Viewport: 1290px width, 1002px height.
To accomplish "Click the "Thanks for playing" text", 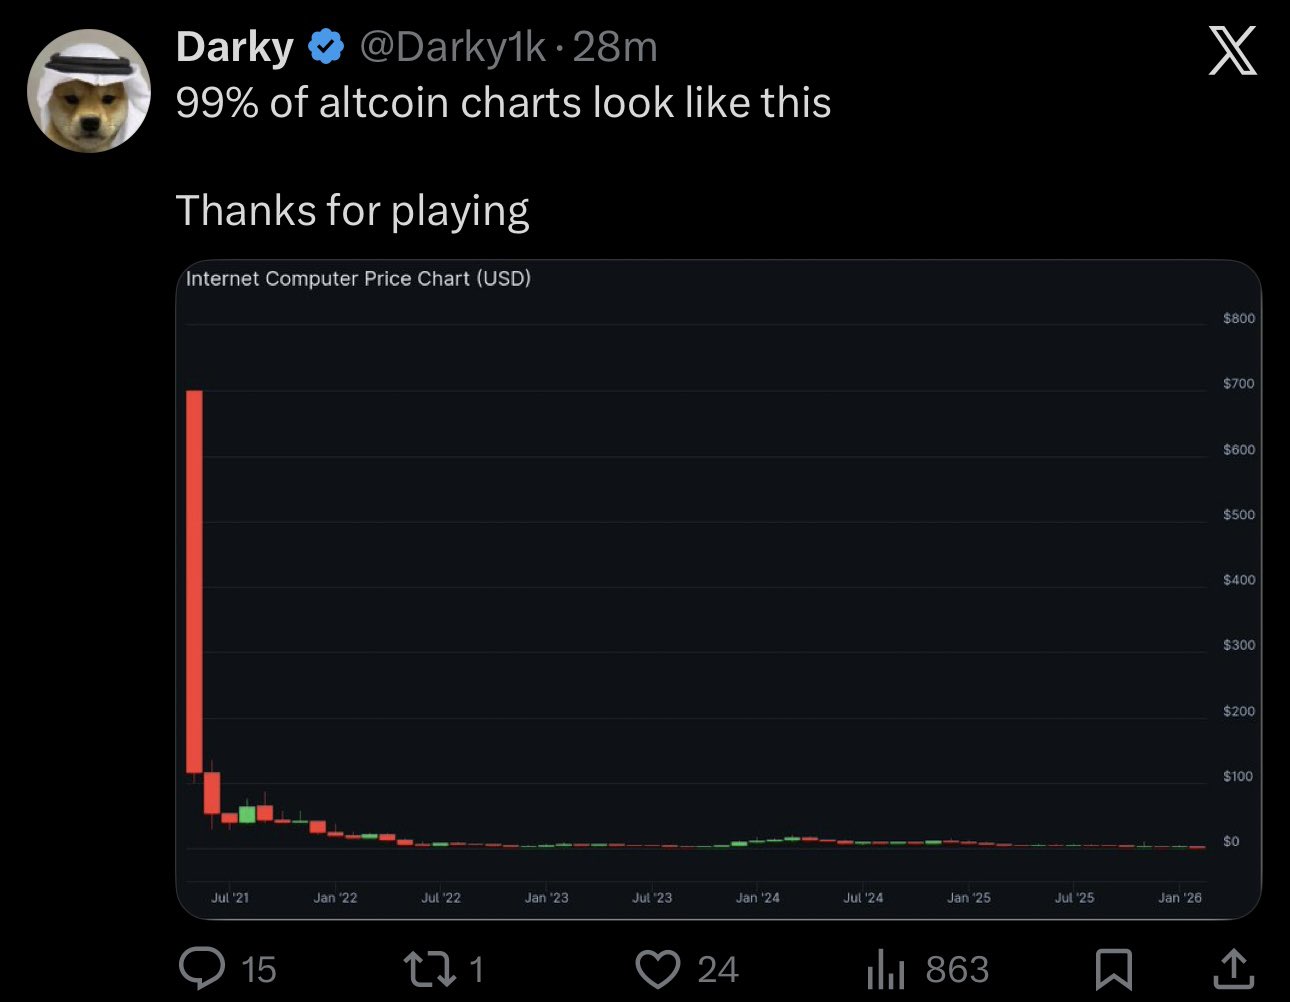I will pyautogui.click(x=352, y=211).
